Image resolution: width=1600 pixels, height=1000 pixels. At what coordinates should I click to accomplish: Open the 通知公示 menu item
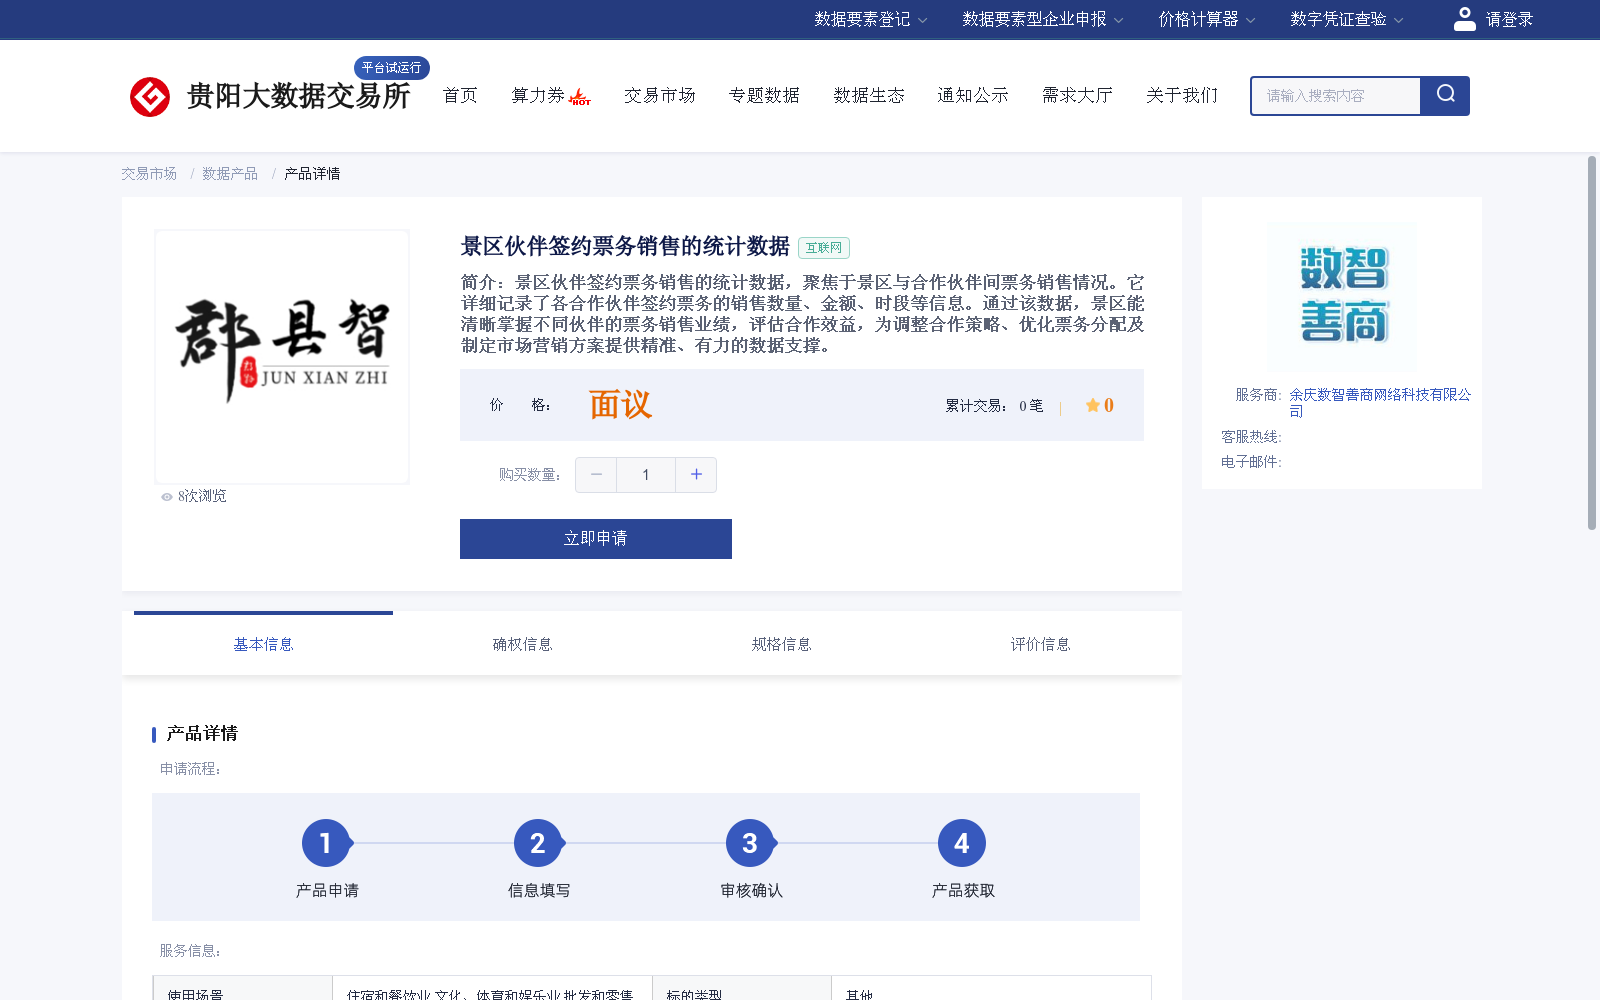[973, 96]
